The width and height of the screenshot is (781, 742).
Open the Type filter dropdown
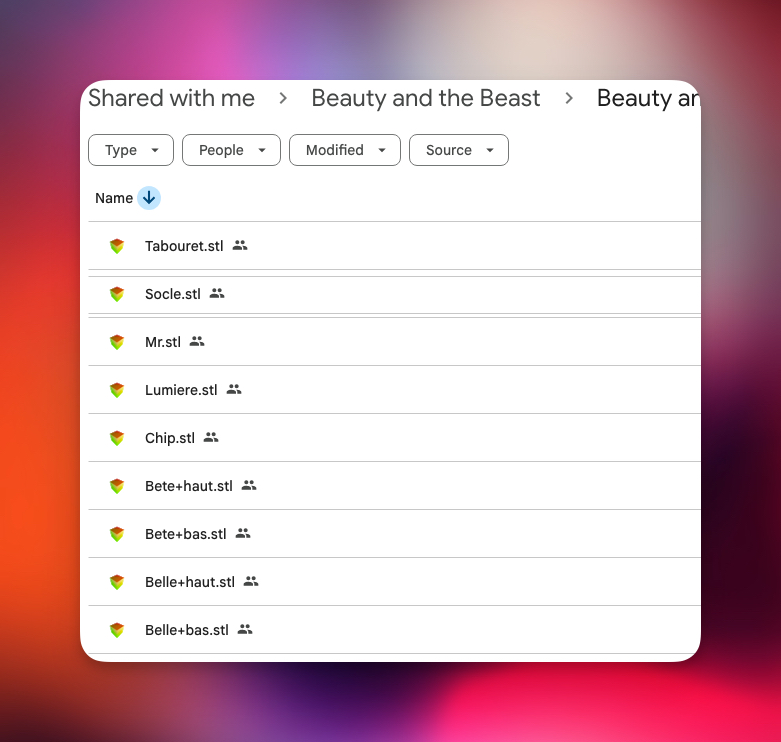131,150
